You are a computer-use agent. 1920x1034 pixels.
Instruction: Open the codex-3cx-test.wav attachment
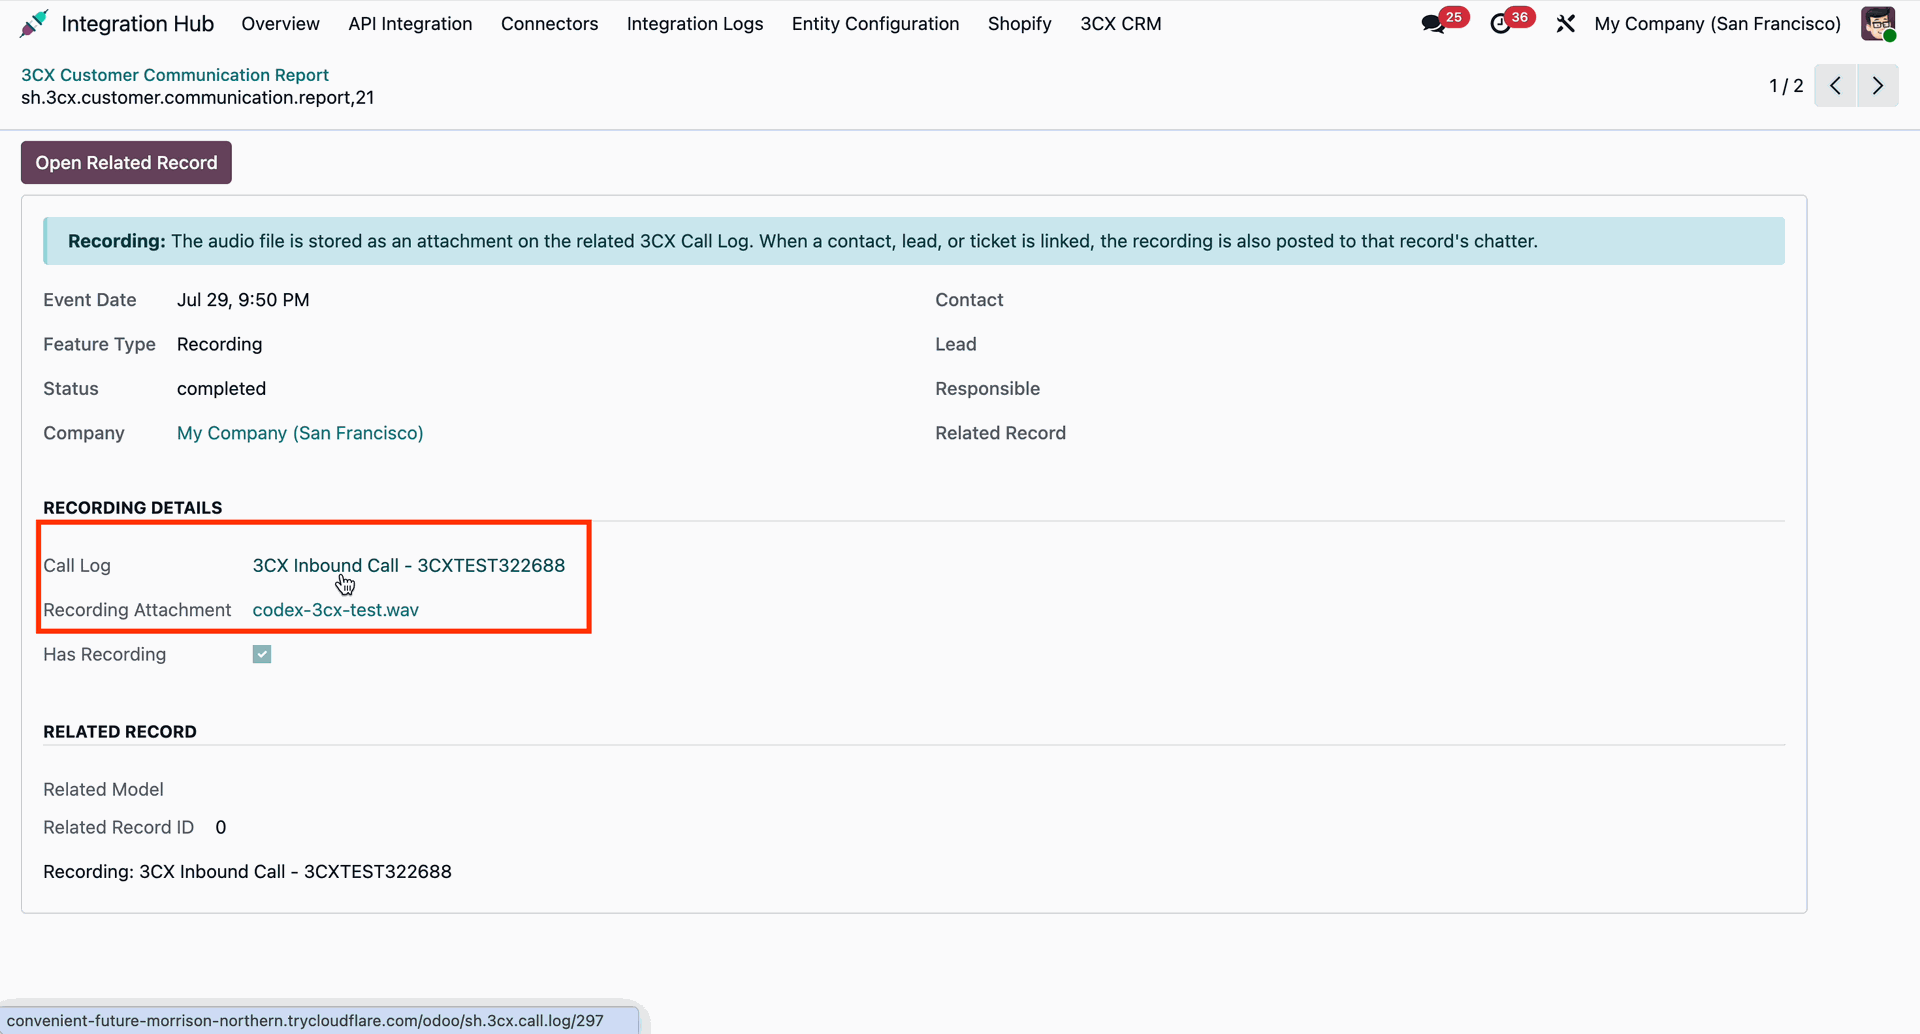[x=335, y=610]
